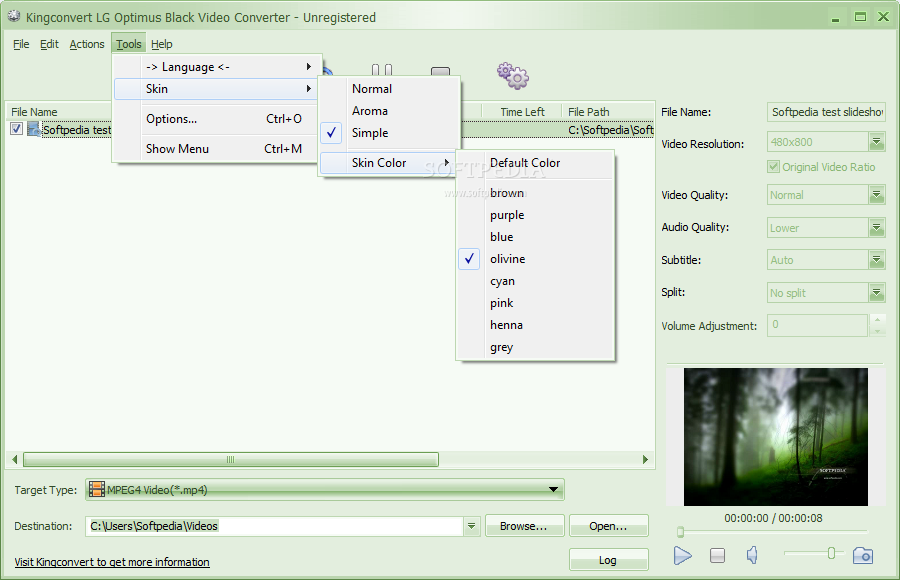Open the Actions menu
Image resolution: width=900 pixels, height=580 pixels.
[x=87, y=44]
